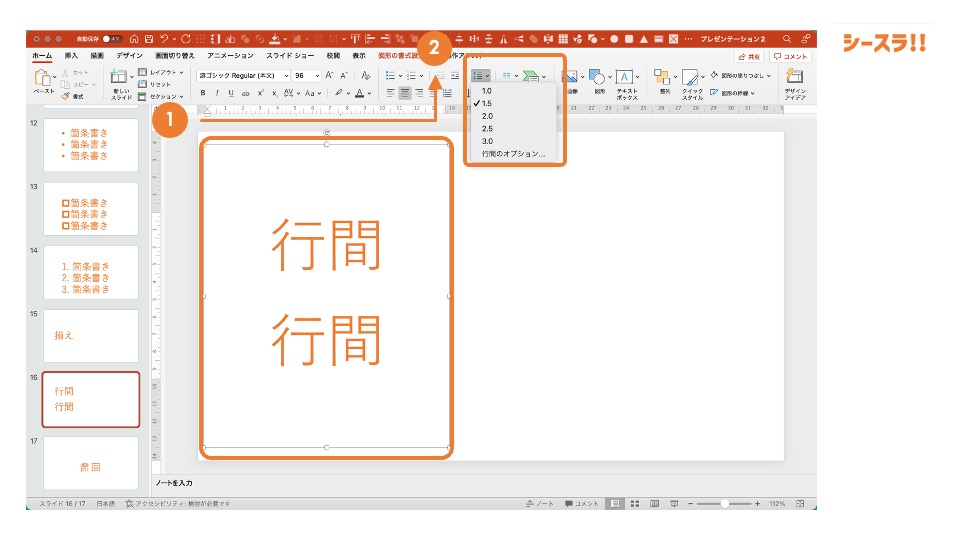Click the Decrease font size icon
Viewport: 960px width, 540px height.
click(x=344, y=75)
